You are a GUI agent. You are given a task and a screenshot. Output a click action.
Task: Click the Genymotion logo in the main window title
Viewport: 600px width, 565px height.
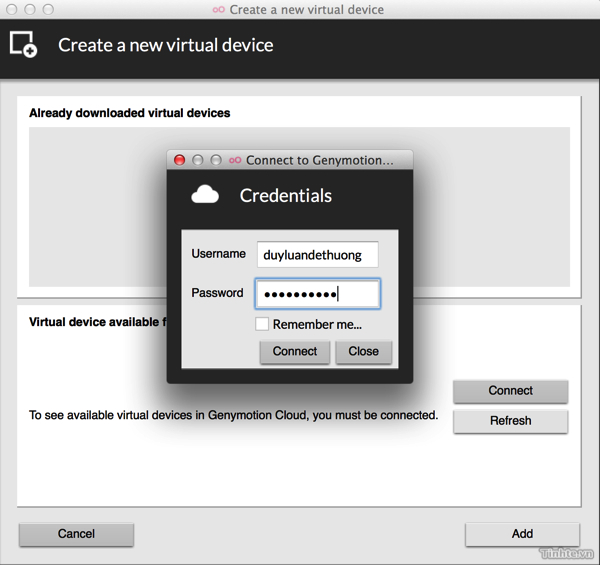coord(218,10)
